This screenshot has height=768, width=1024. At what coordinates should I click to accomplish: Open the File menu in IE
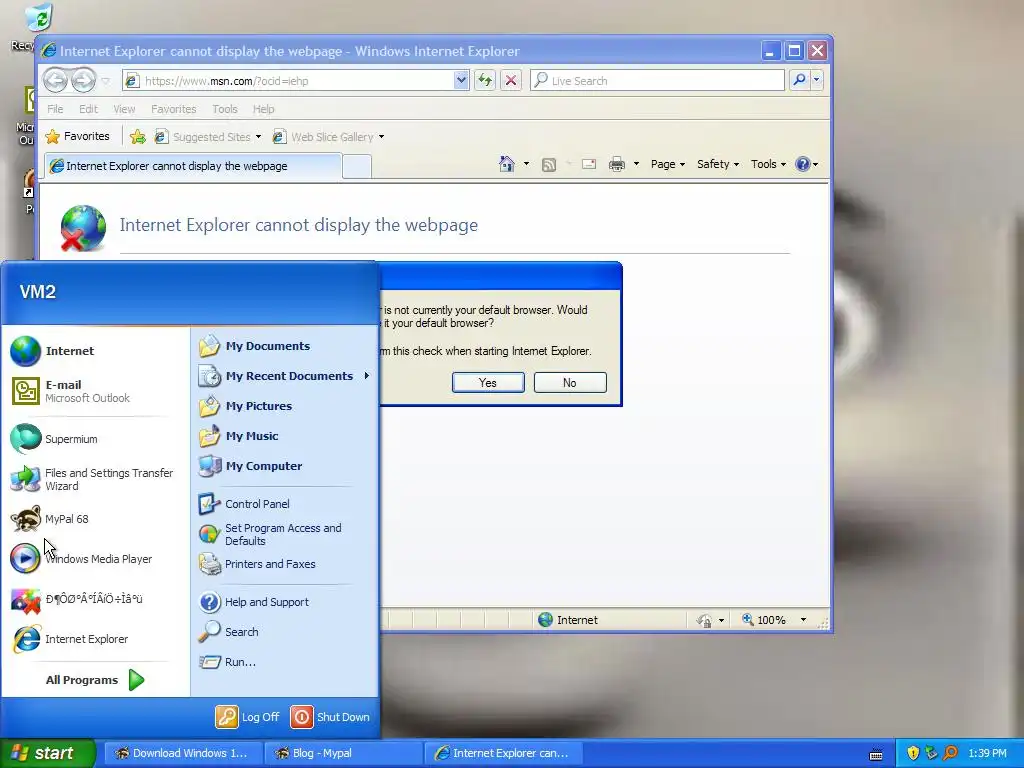pyautogui.click(x=55, y=109)
